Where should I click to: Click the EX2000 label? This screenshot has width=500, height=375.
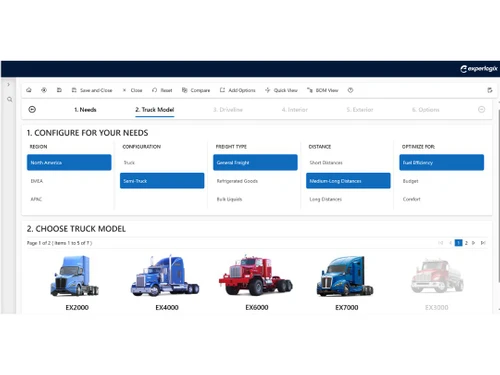pyautogui.click(x=77, y=307)
